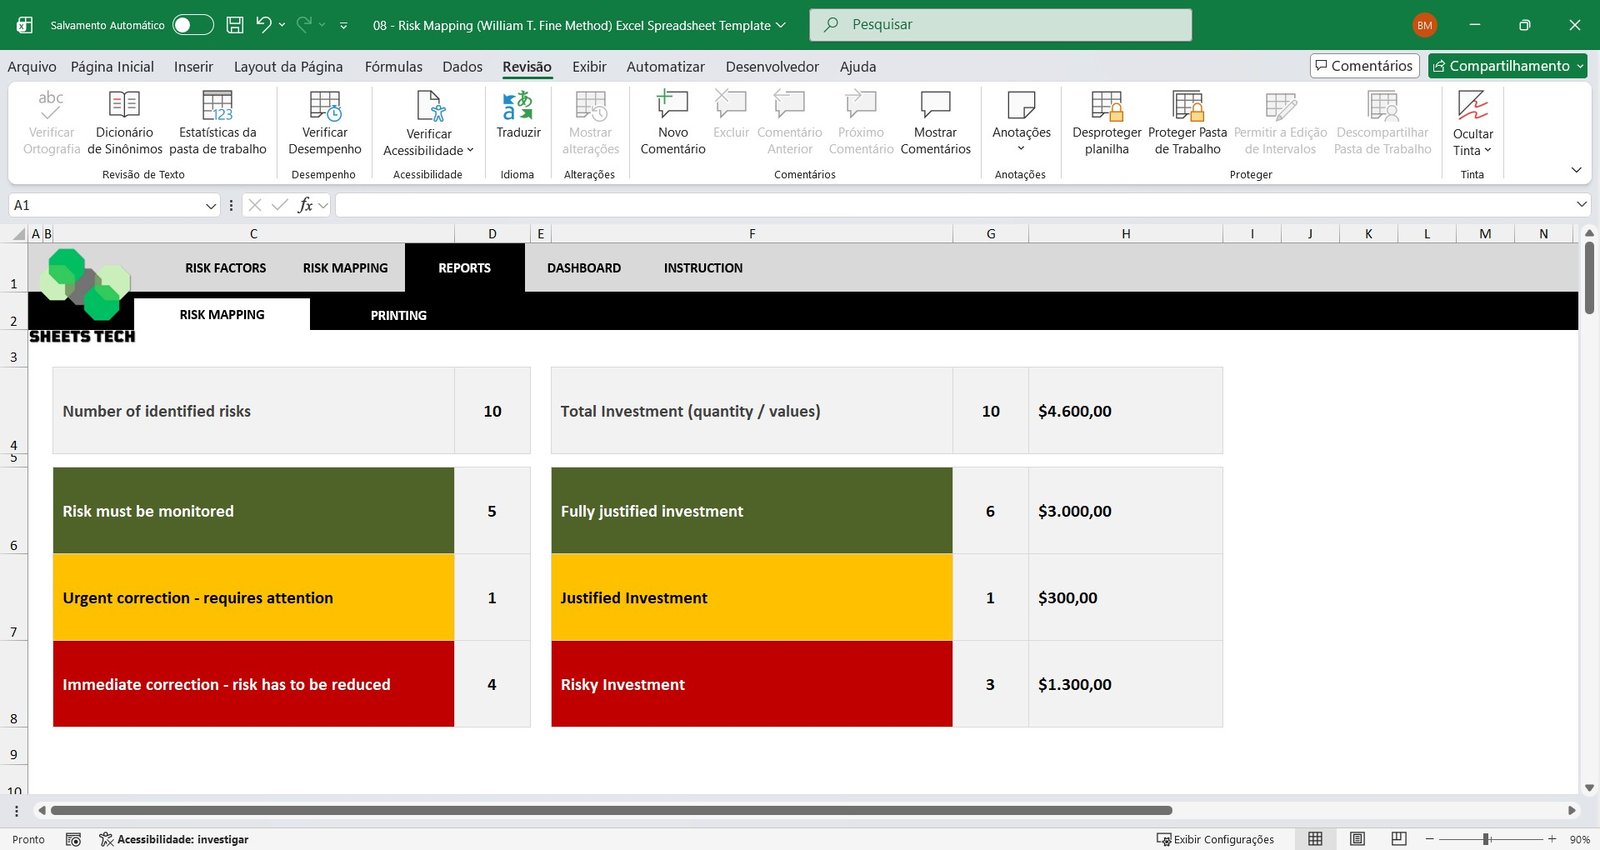Click into the Pesquisar search box
The width and height of the screenshot is (1600, 850).
click(1000, 25)
